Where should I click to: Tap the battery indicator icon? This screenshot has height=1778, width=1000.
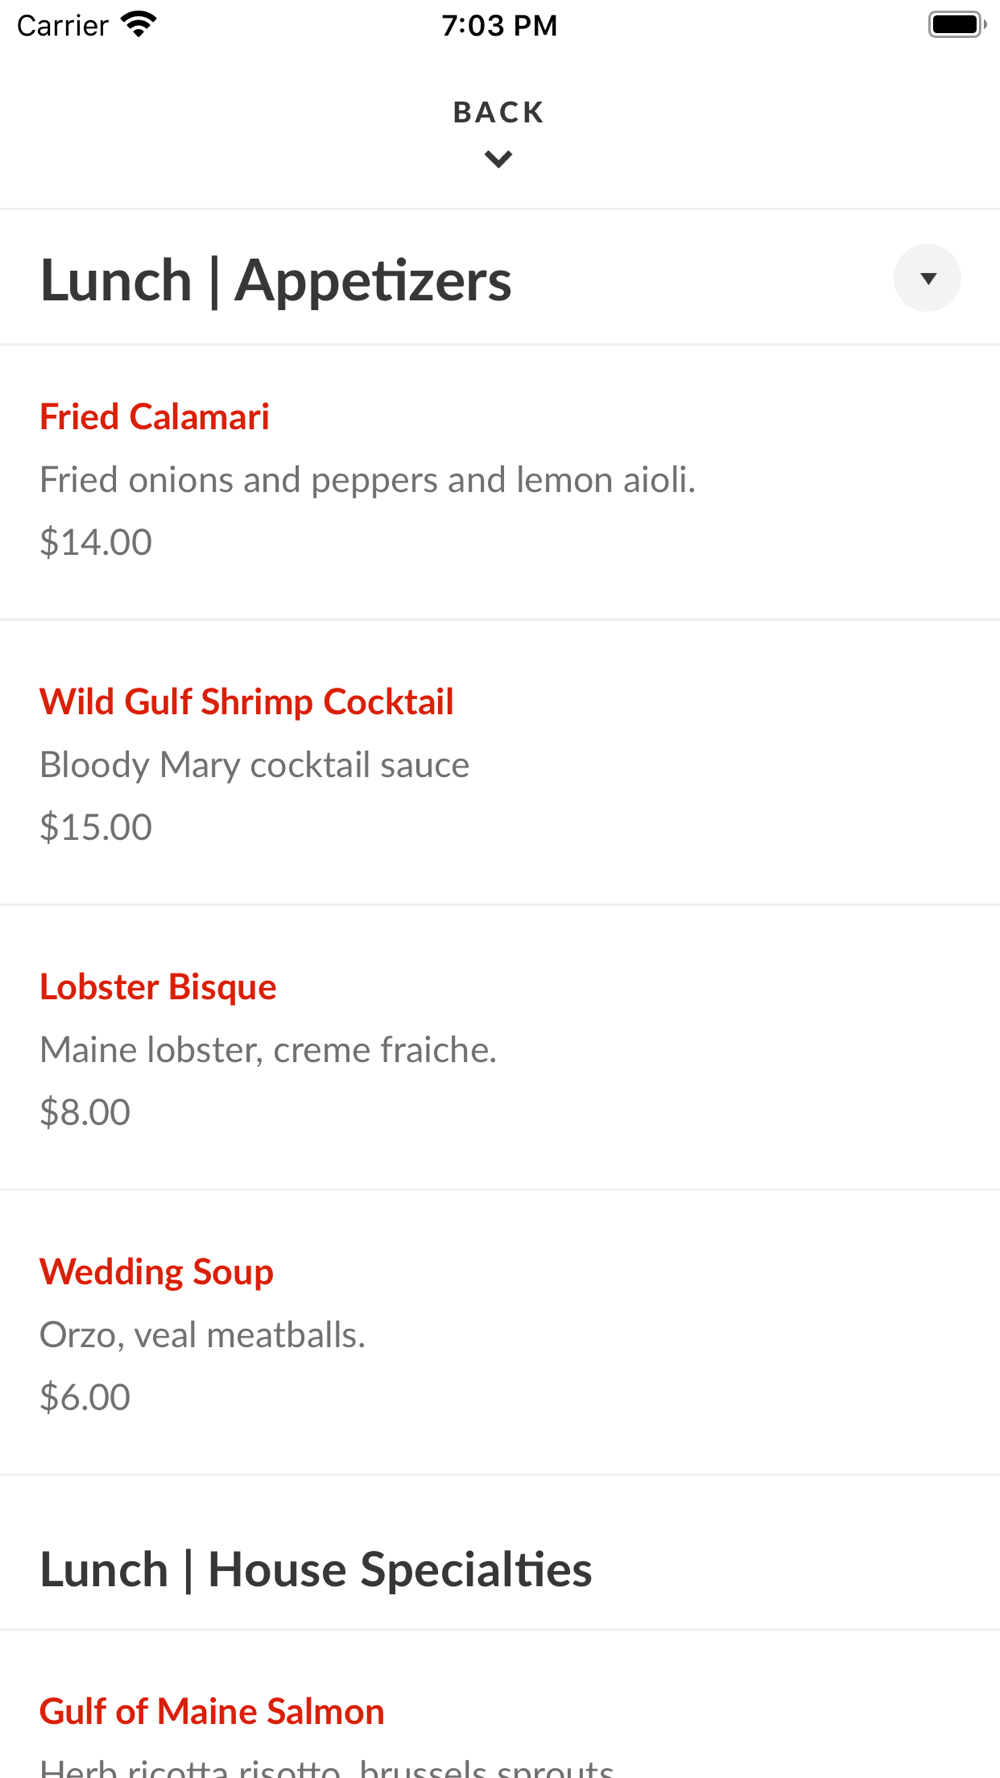tap(955, 24)
